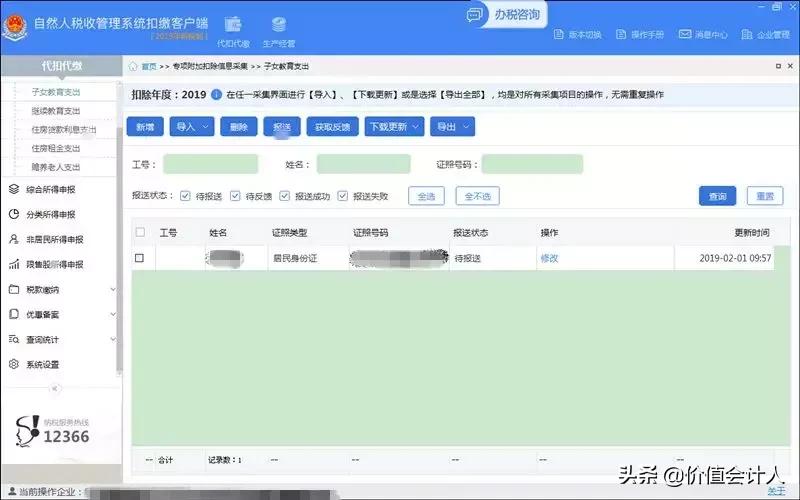The height and width of the screenshot is (500, 800).
Task: Check the table header select-all checkbox
Action: (x=140, y=232)
